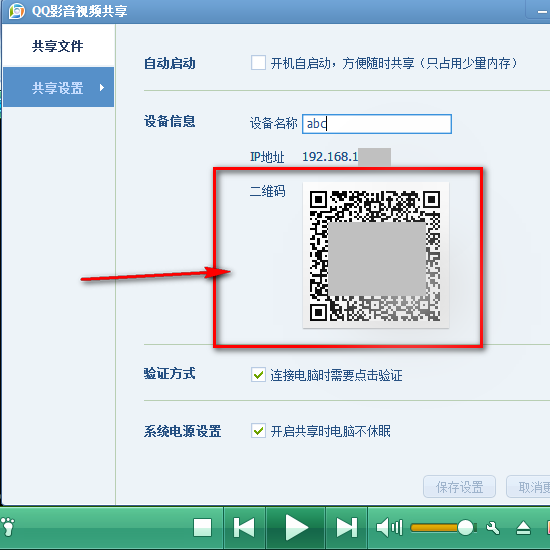Click the 自动启动 section label
This screenshot has width=550, height=550.
pyautogui.click(x=170, y=63)
